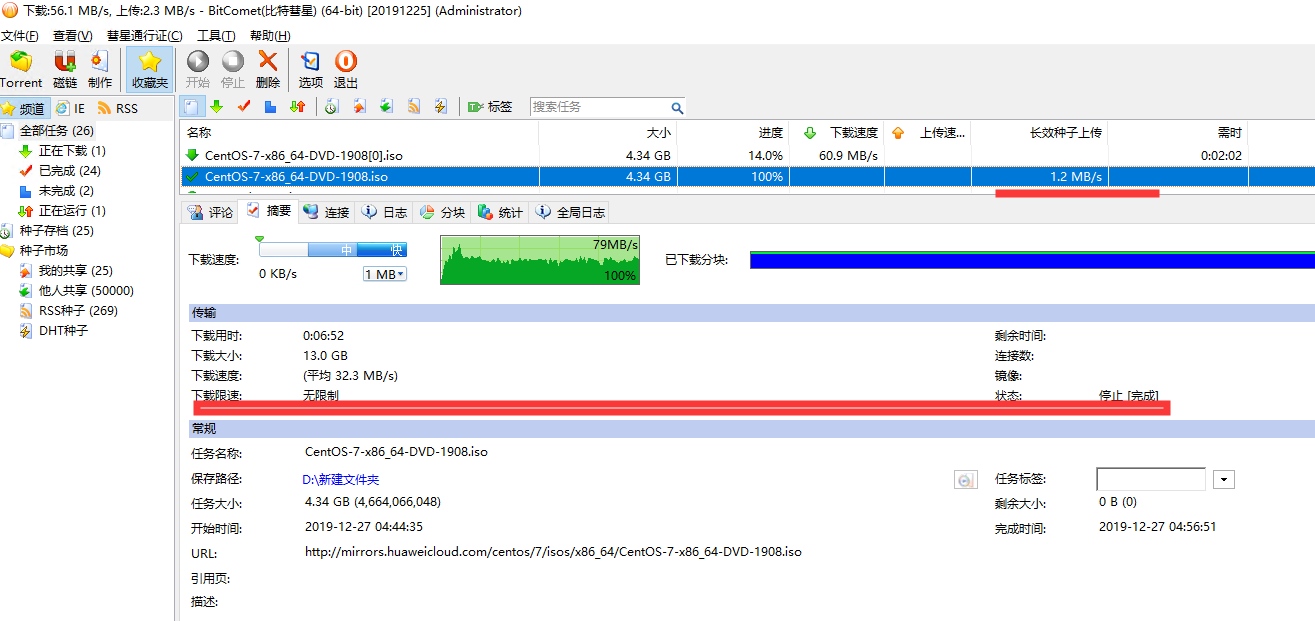This screenshot has width=1315, height=621.
Task: Filter by completed red checkmark icon
Action: (x=243, y=106)
